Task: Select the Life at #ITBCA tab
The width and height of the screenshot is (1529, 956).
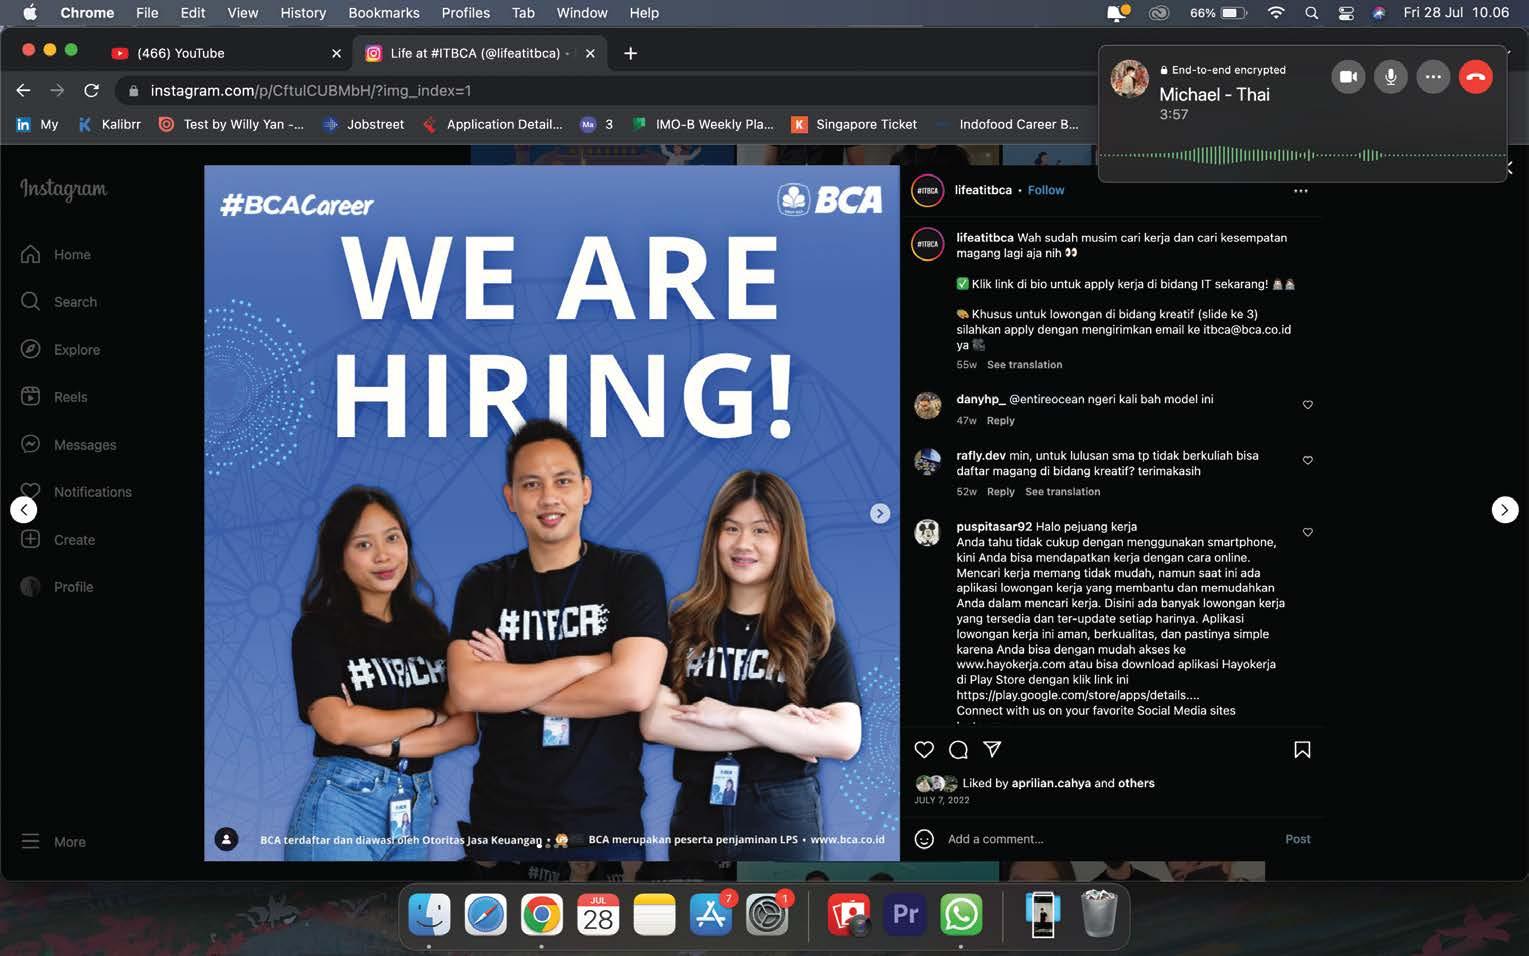Action: point(480,53)
